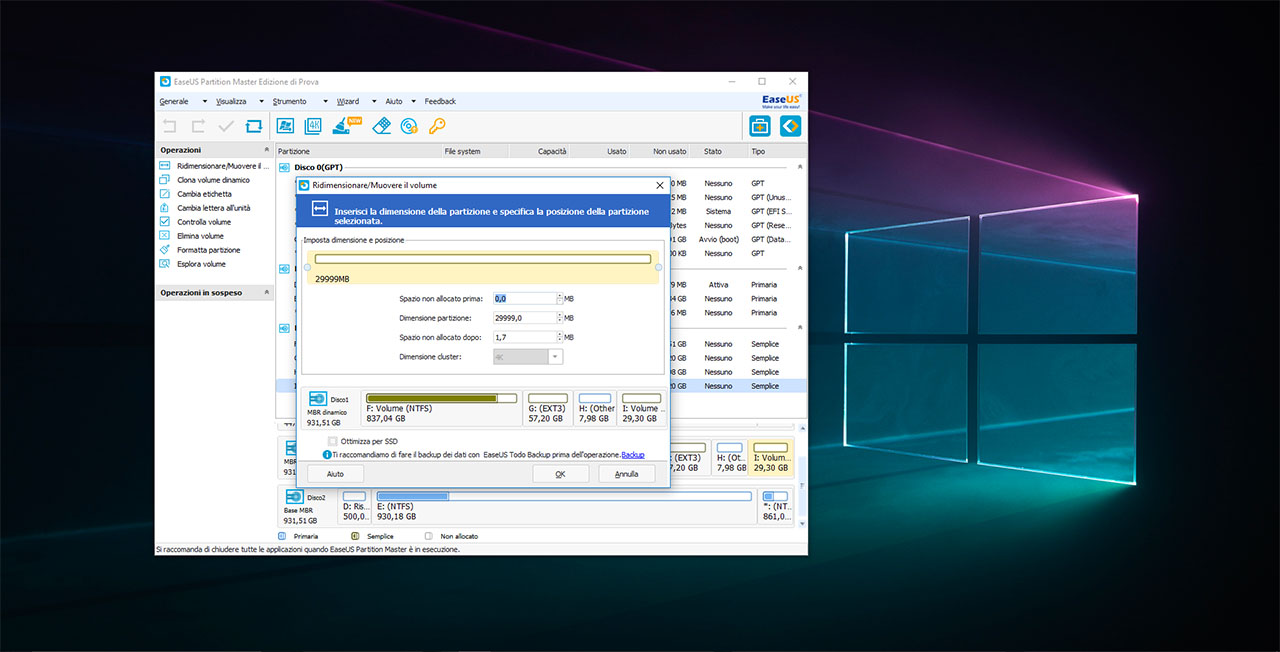Open the Generale menu

[174, 102]
